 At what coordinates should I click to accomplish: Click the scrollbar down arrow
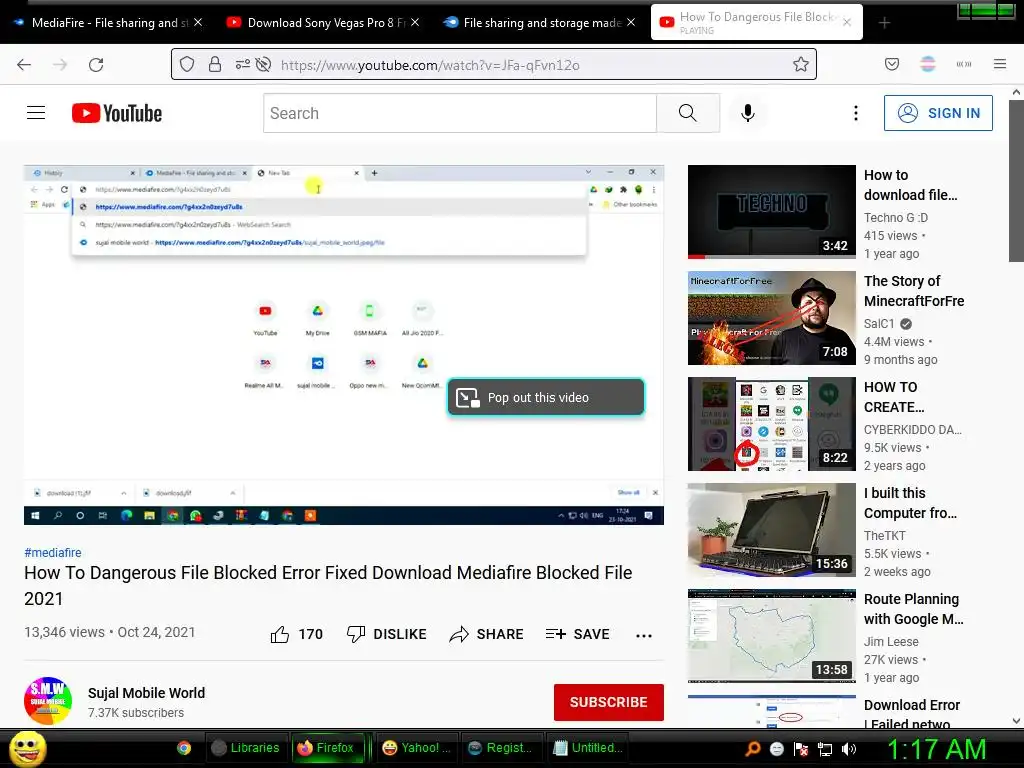tap(1016, 721)
